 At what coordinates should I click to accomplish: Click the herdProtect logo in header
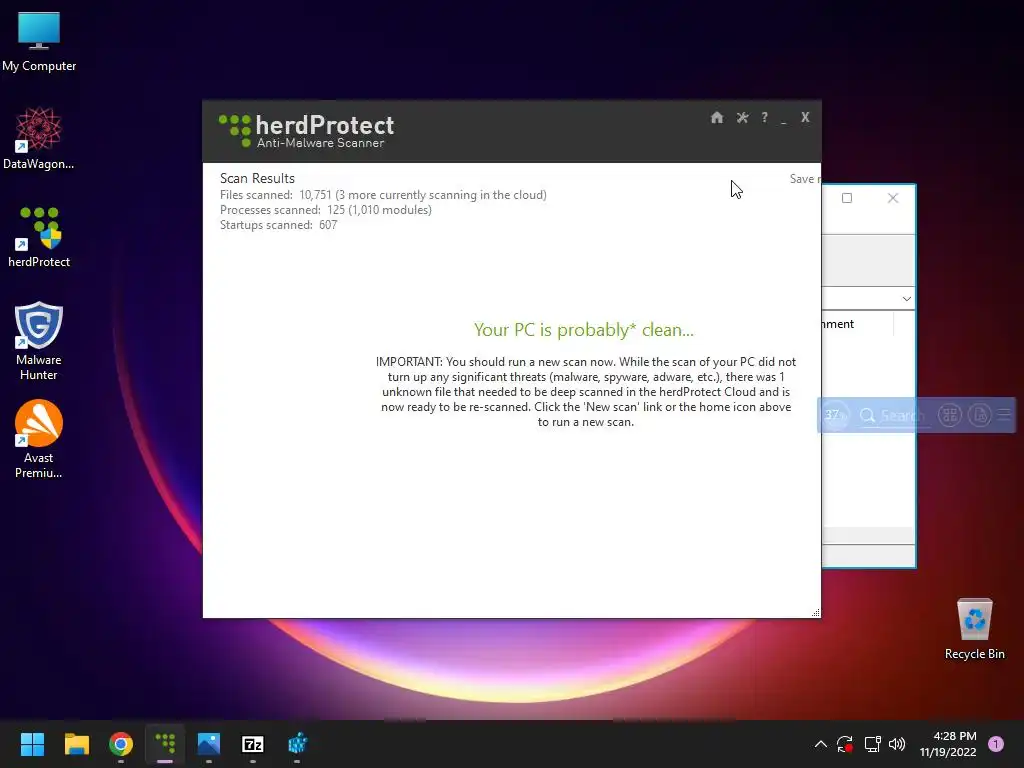[x=306, y=131]
